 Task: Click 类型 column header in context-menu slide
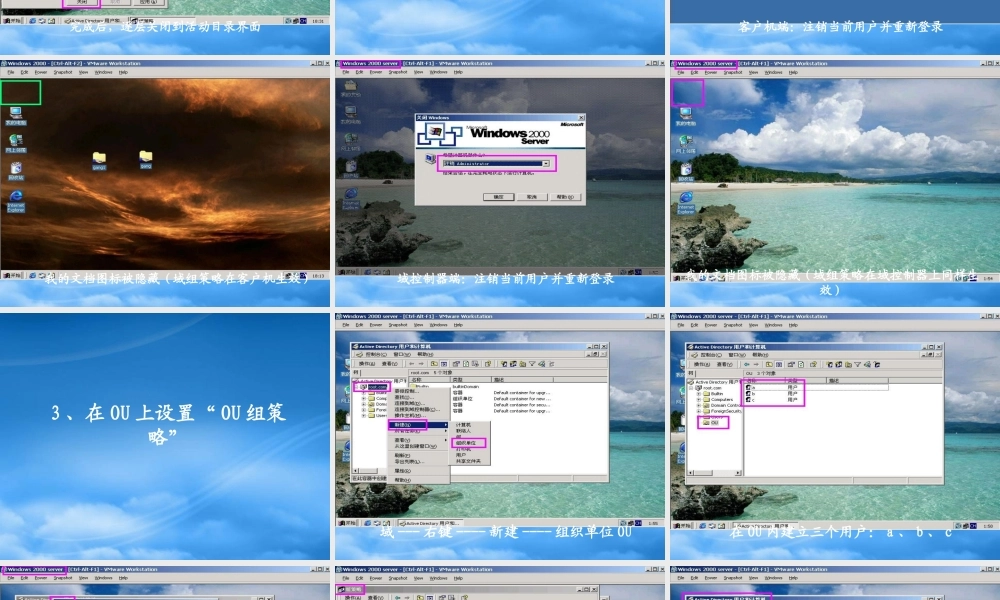point(471,380)
